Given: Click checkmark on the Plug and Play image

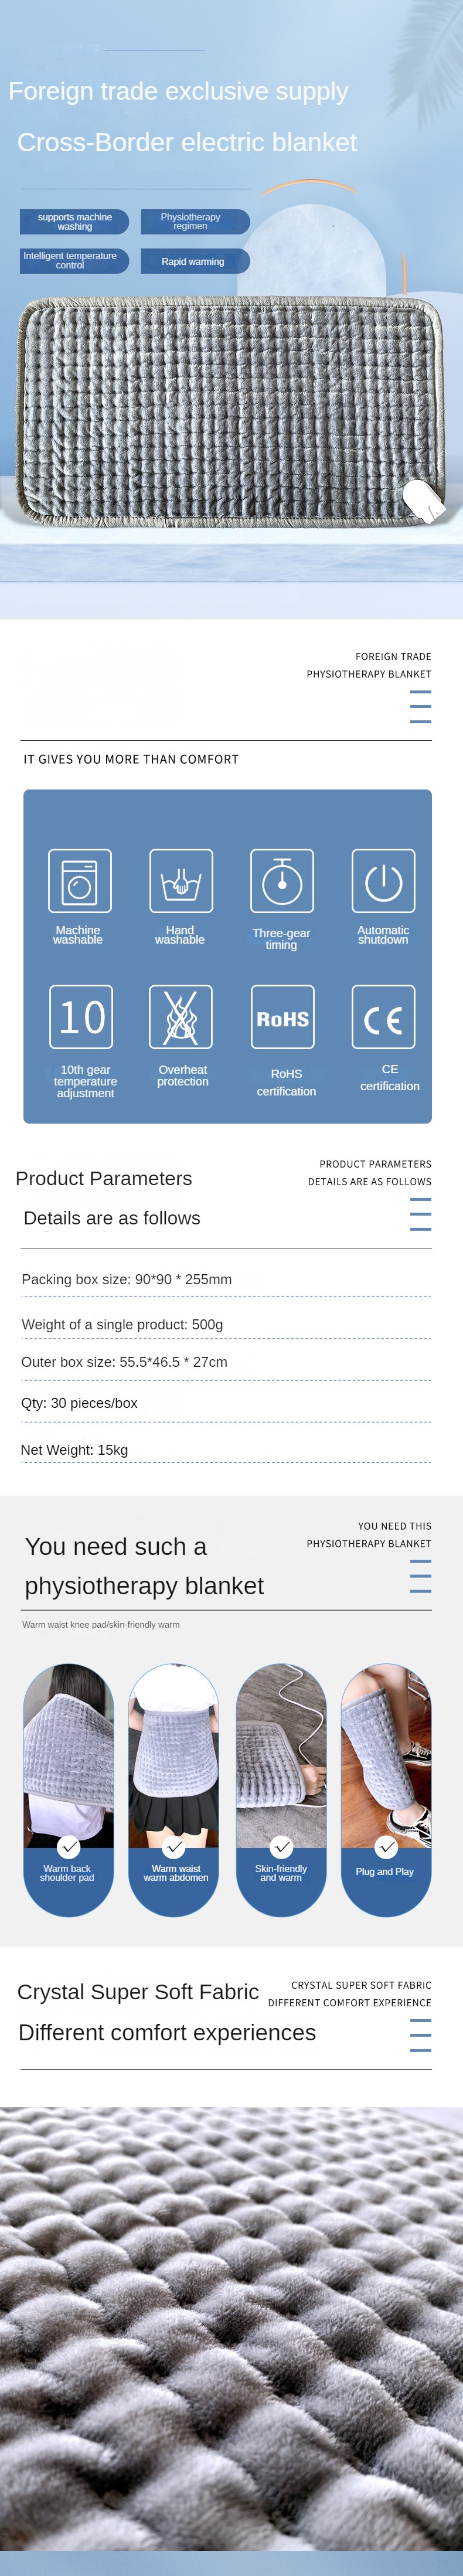Looking at the screenshot, I should [387, 1846].
